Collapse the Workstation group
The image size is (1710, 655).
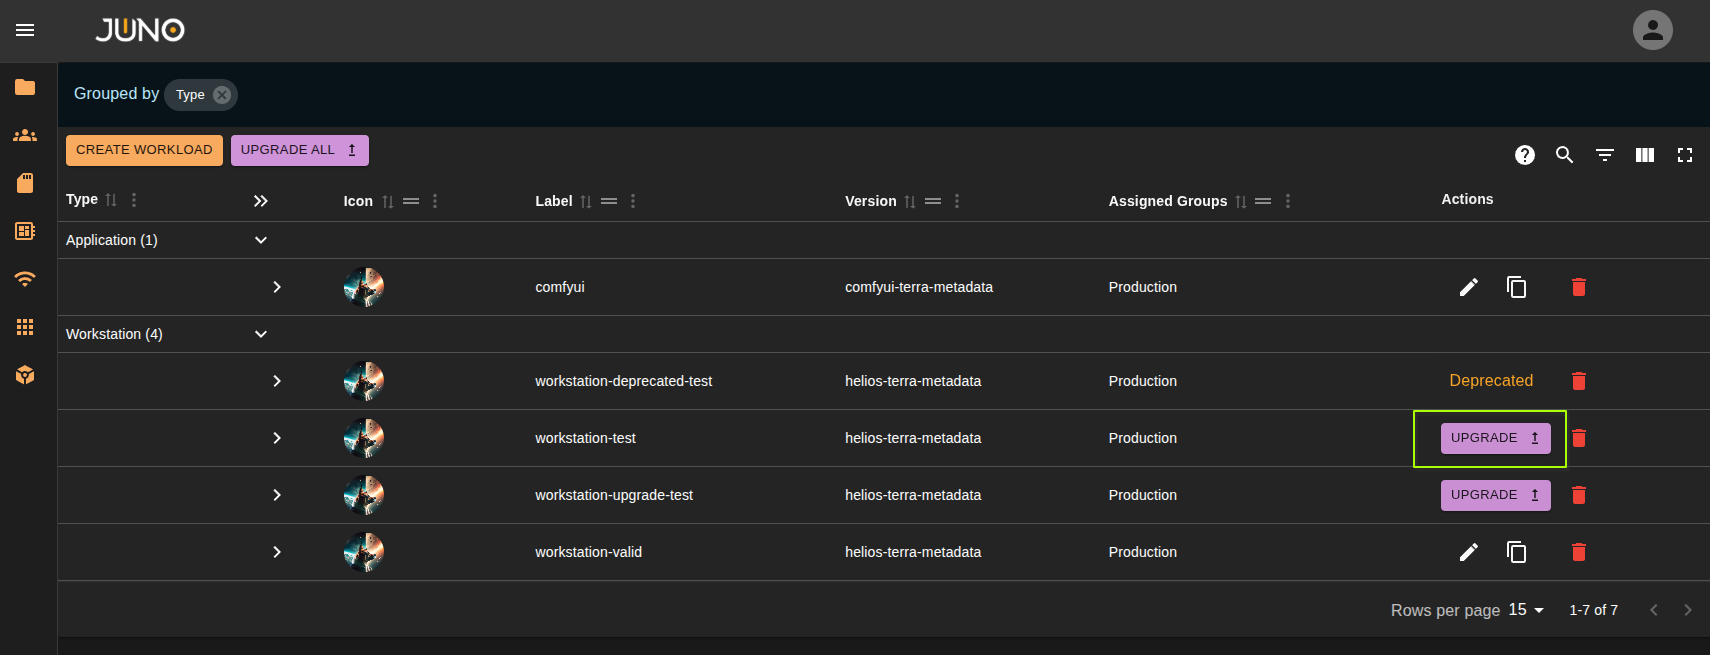click(261, 334)
